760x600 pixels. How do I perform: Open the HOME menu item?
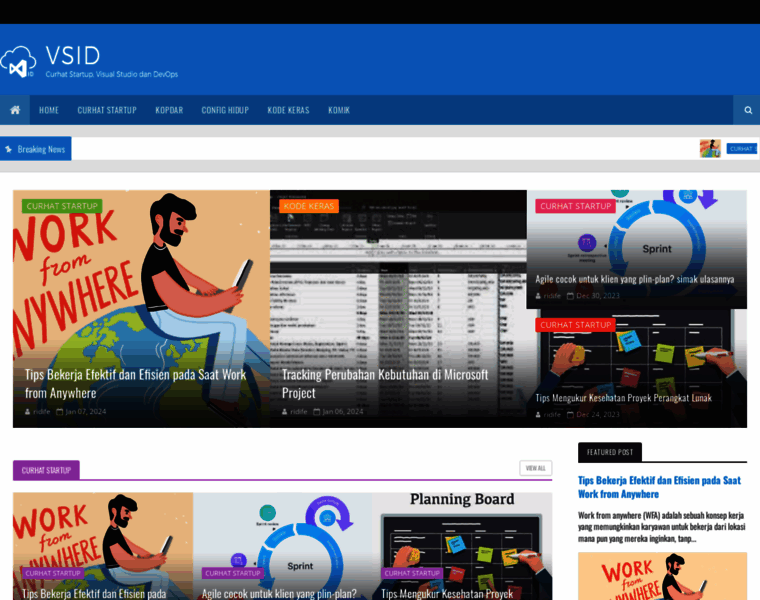(x=49, y=110)
